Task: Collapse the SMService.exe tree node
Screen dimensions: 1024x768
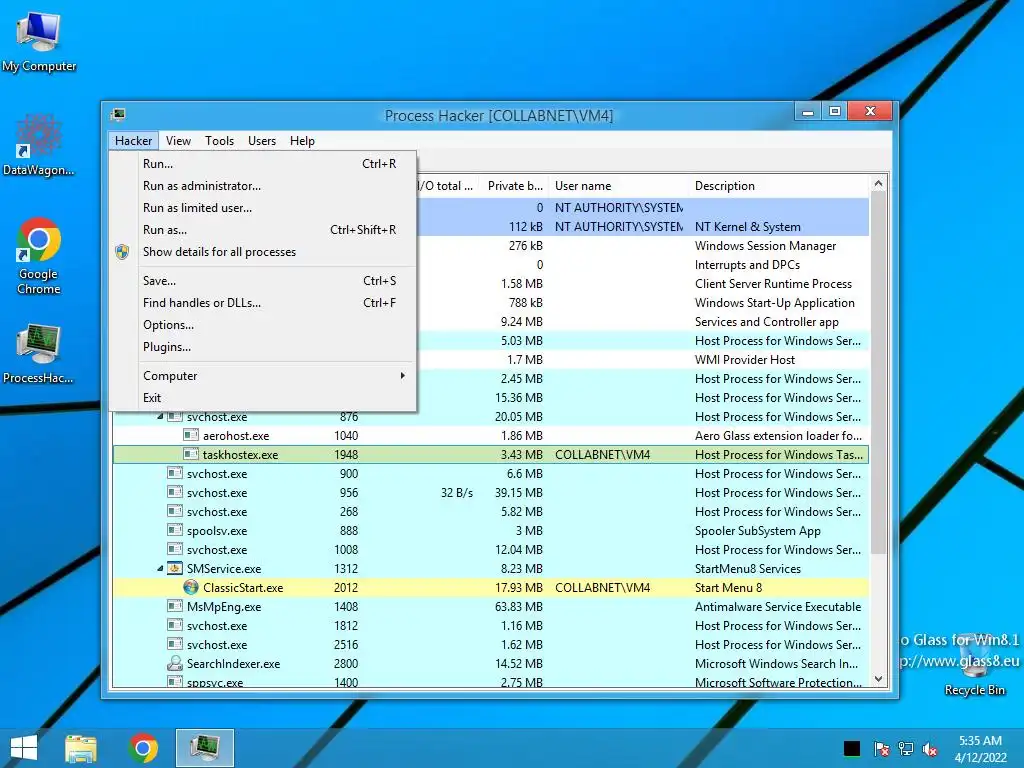Action: point(160,569)
